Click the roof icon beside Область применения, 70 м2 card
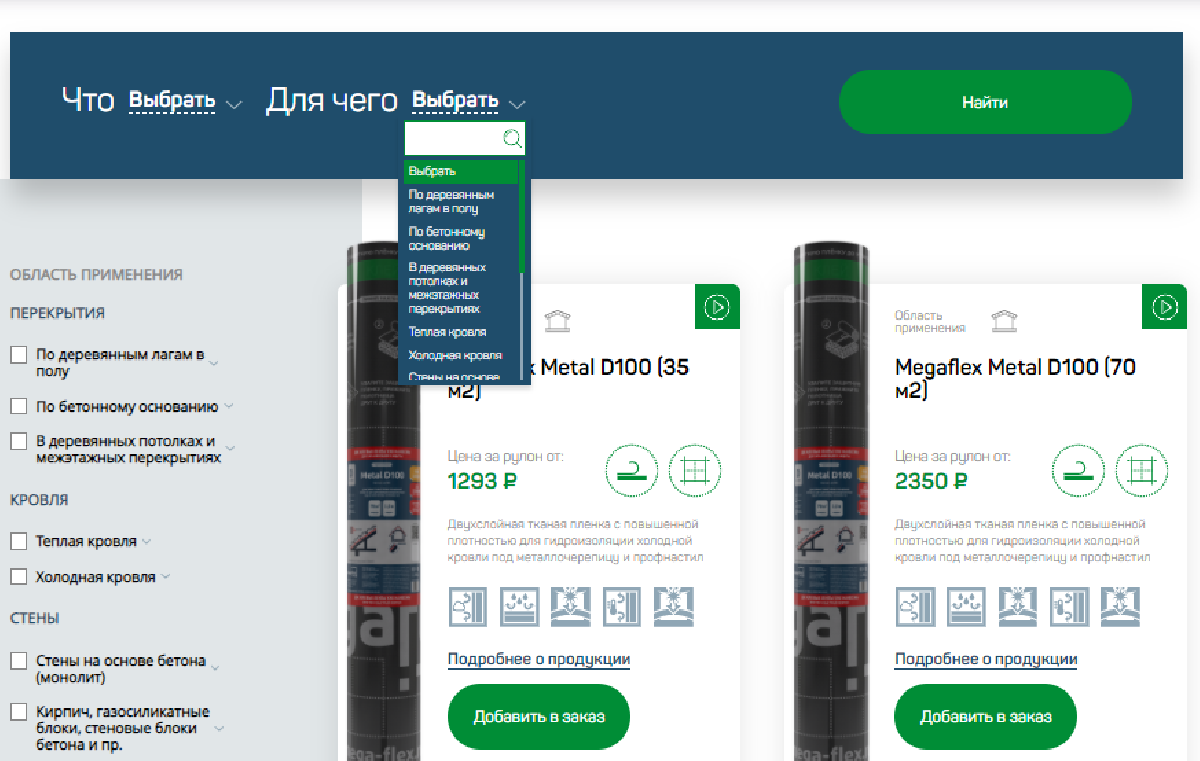The image size is (1200, 761). click(1004, 320)
